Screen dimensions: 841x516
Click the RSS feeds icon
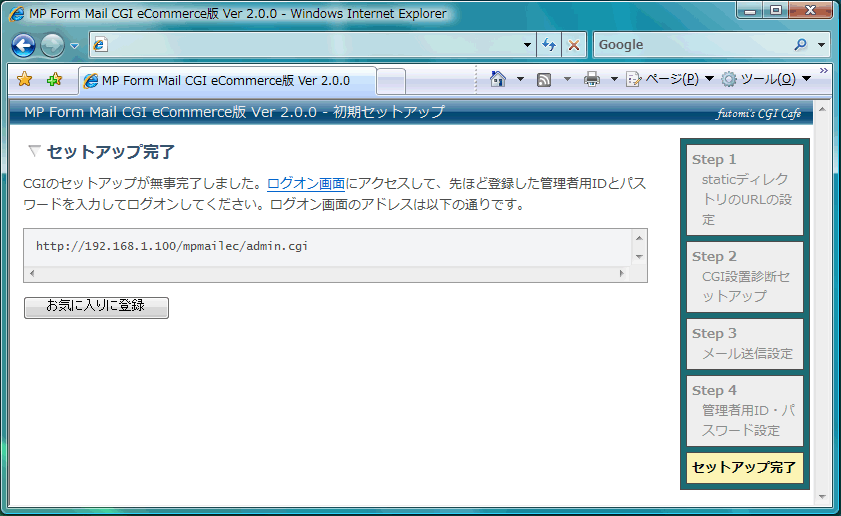click(x=544, y=80)
